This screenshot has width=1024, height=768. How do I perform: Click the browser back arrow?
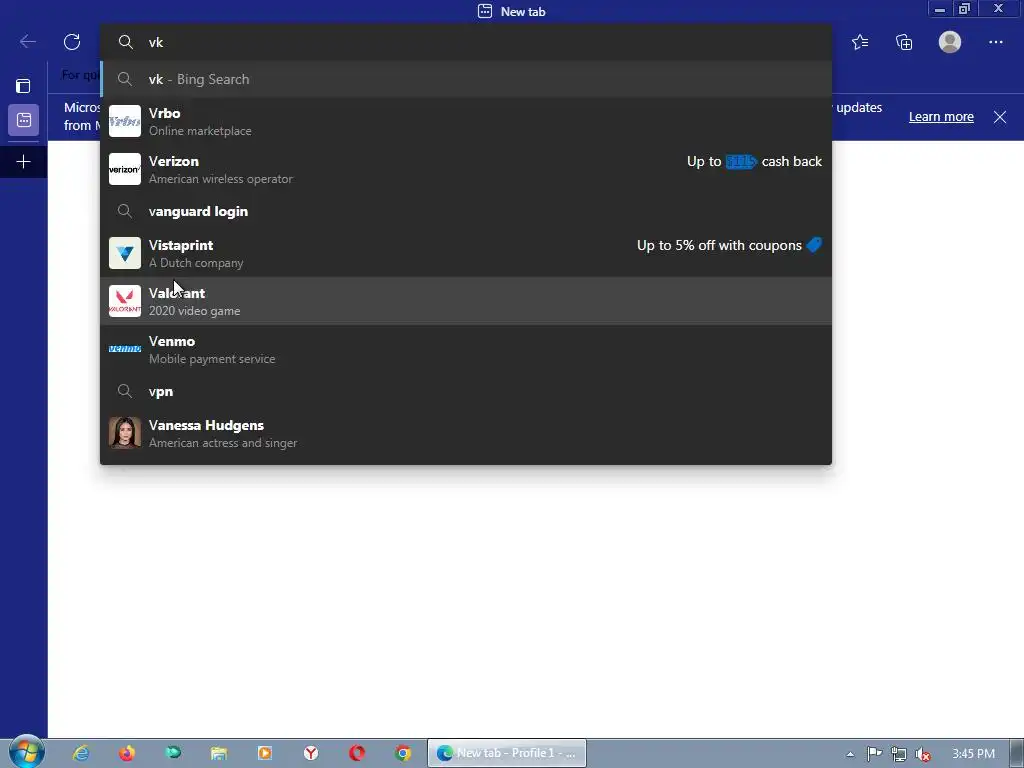(27, 42)
